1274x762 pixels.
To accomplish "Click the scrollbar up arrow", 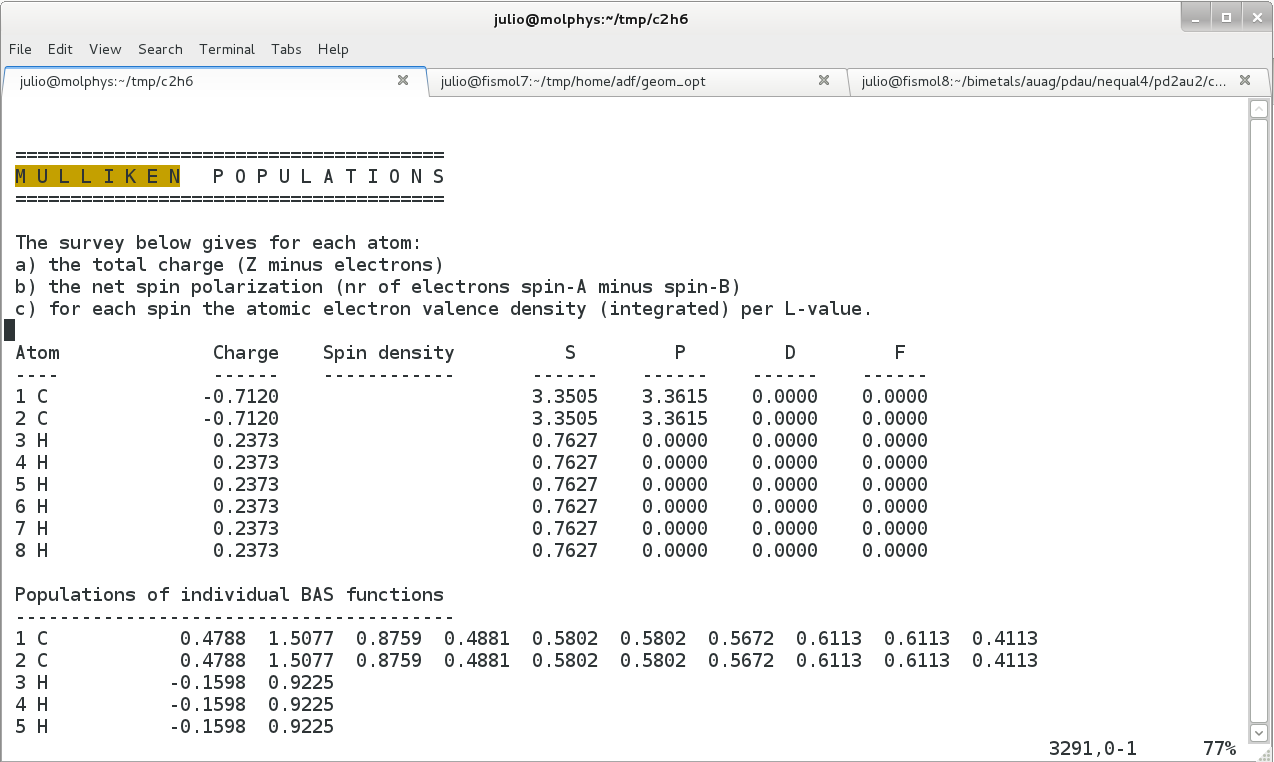I will (x=1260, y=109).
